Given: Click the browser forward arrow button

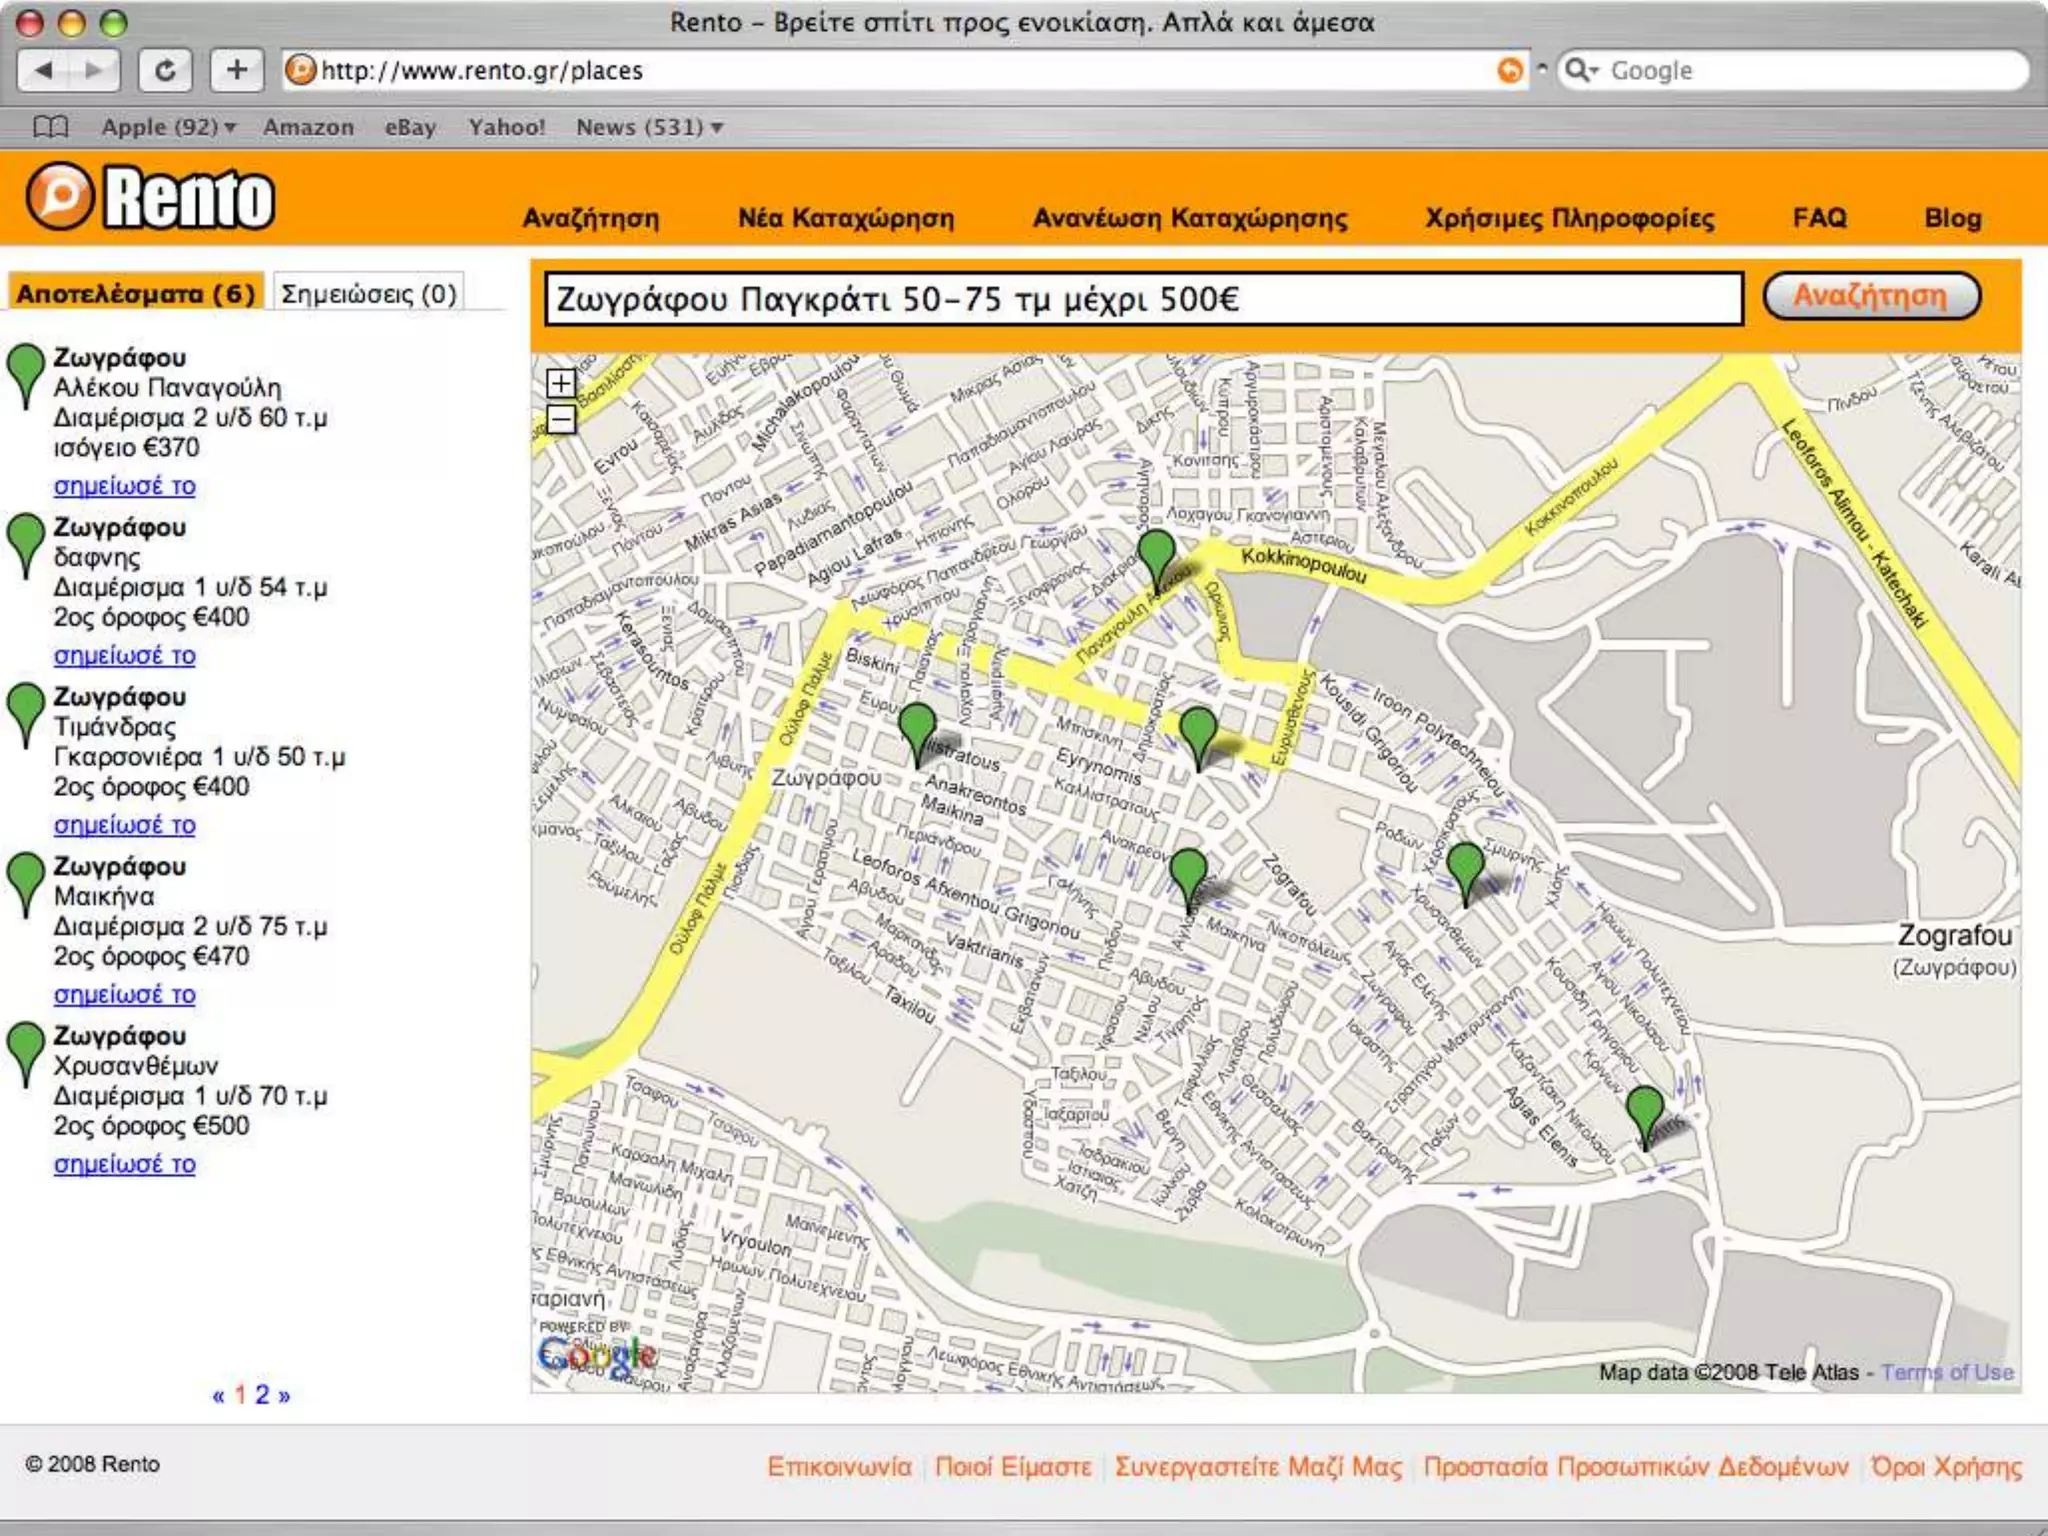Looking at the screenshot, I should click(x=94, y=70).
